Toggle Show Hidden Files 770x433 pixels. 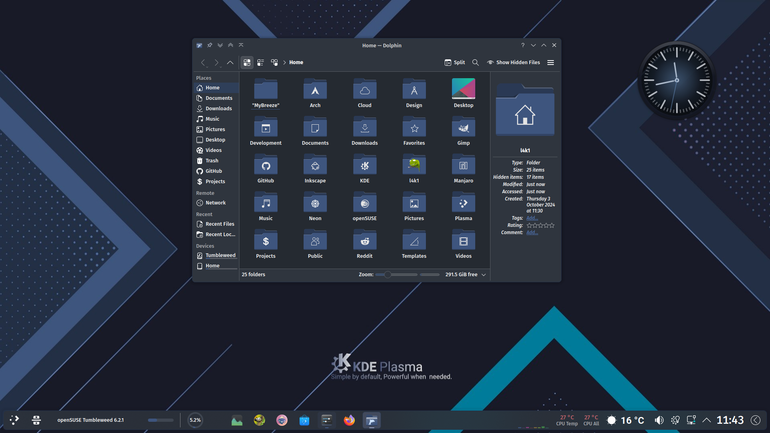tap(513, 62)
